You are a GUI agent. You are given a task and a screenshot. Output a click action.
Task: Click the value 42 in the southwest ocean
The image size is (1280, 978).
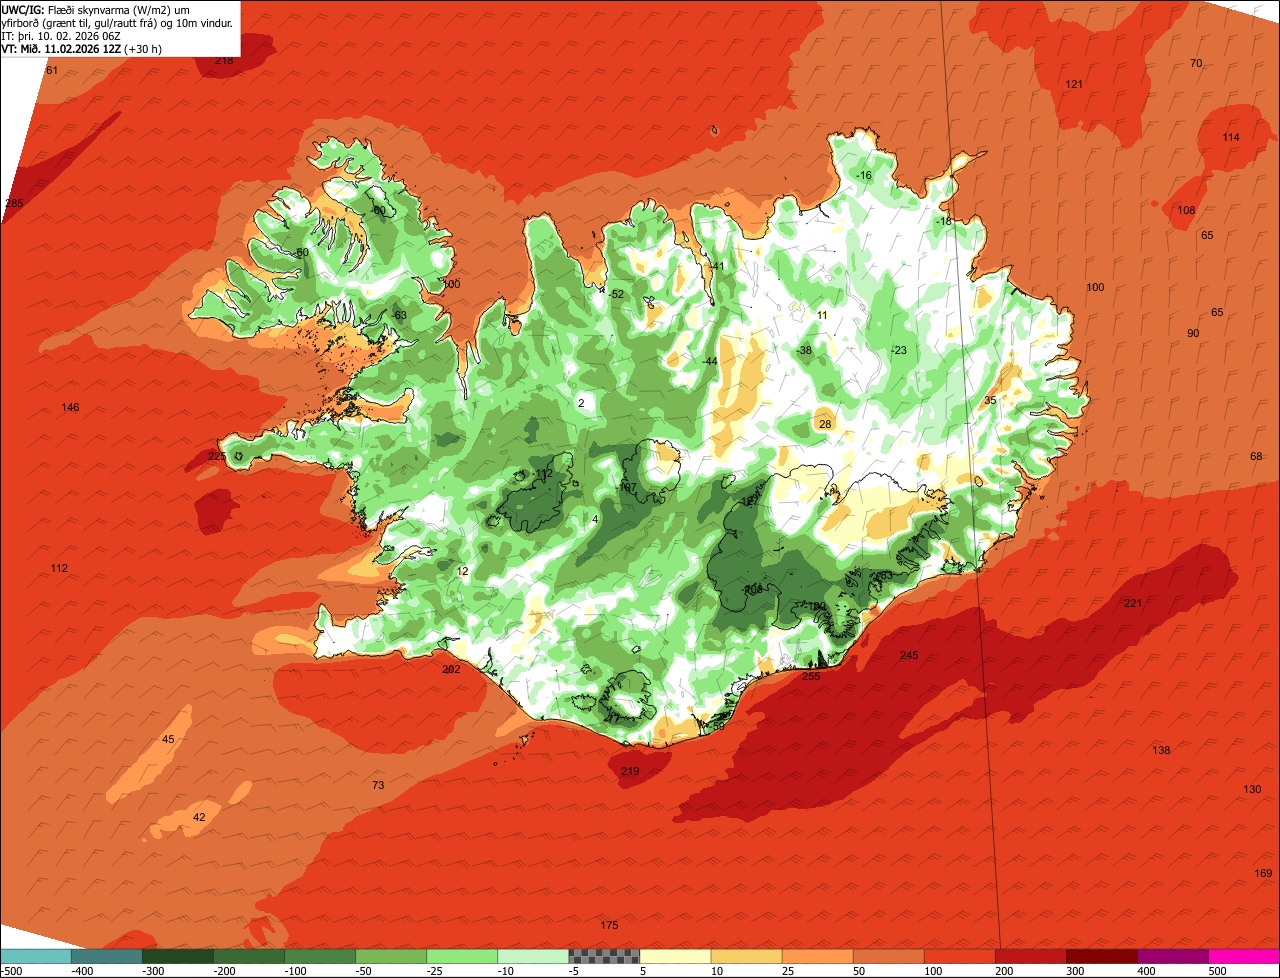pos(199,817)
